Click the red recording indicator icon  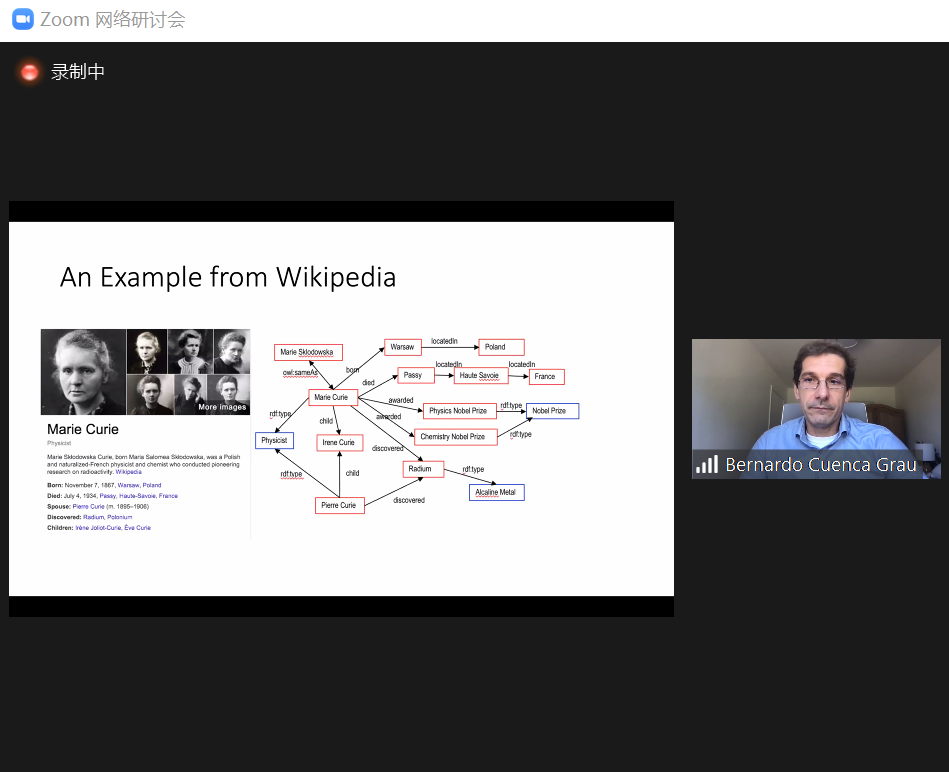[x=29, y=72]
